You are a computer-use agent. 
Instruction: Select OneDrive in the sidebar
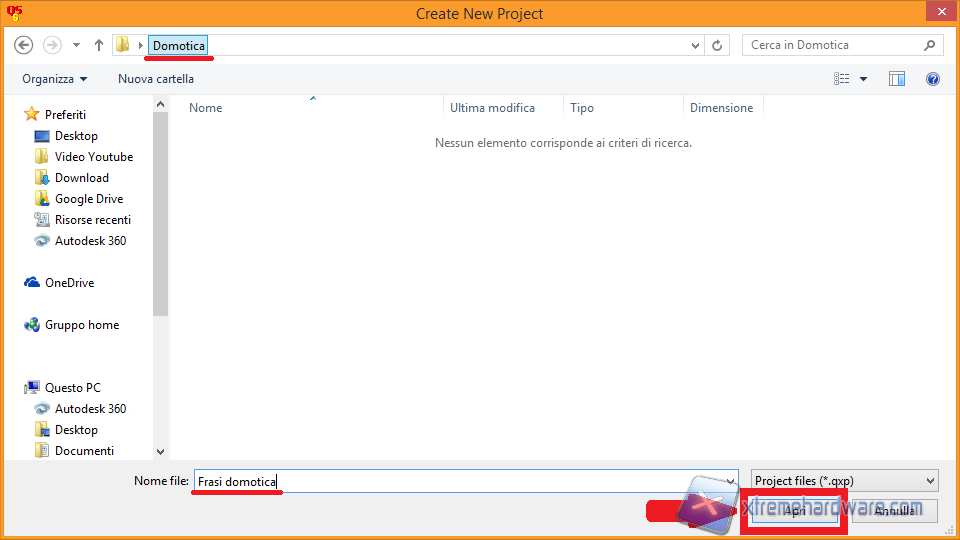pos(69,283)
